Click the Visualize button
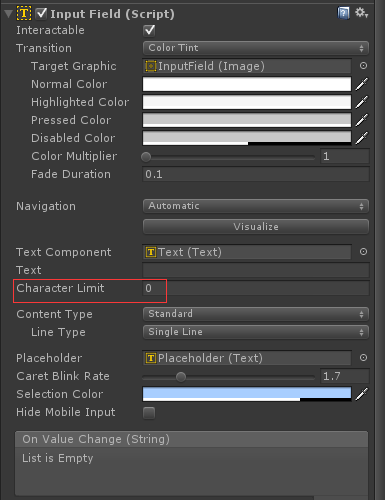Viewport: 385px width, 500px height. (x=256, y=227)
